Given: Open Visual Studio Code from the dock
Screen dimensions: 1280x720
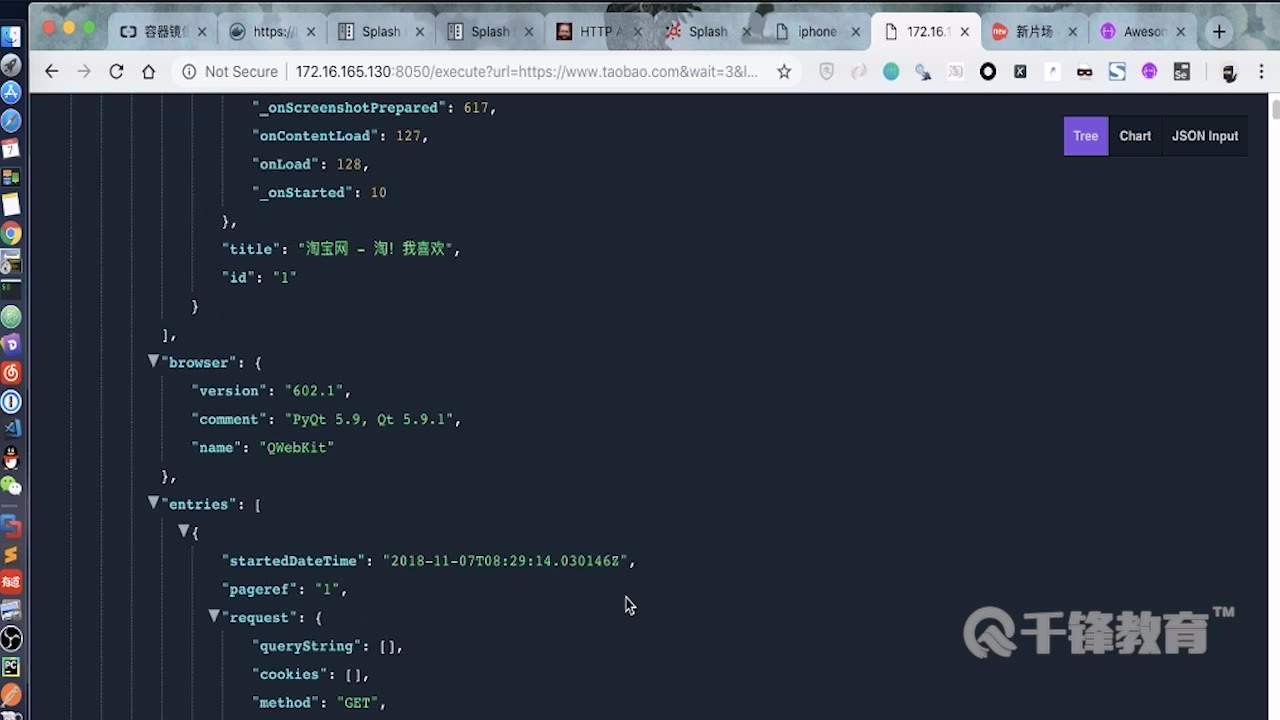Looking at the screenshot, I should pos(11,428).
